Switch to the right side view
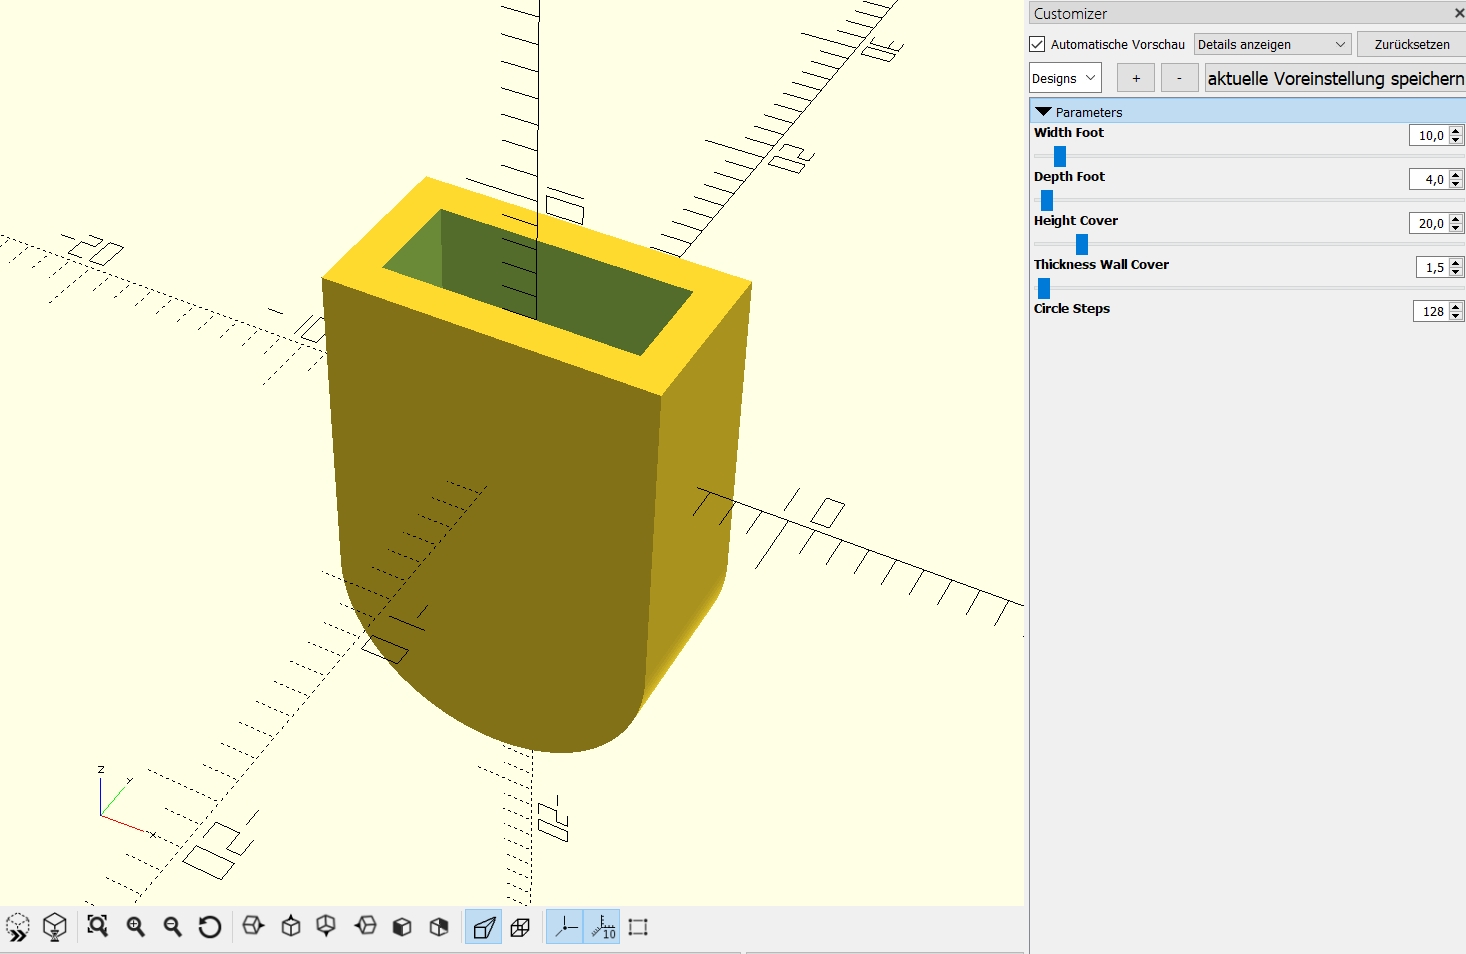 click(253, 927)
